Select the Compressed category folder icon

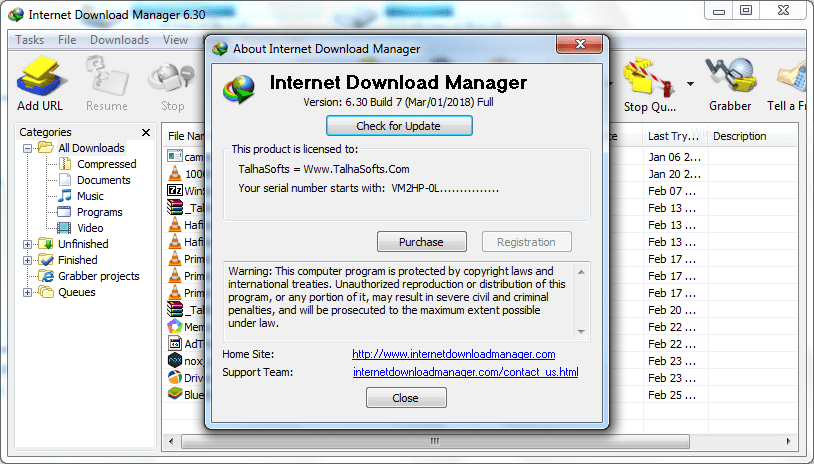pyautogui.click(x=65, y=164)
